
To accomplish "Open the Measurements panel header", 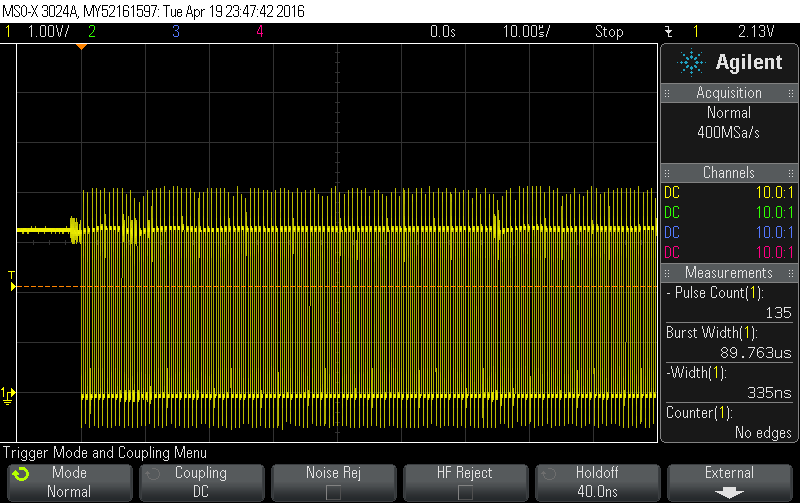I will [729, 272].
